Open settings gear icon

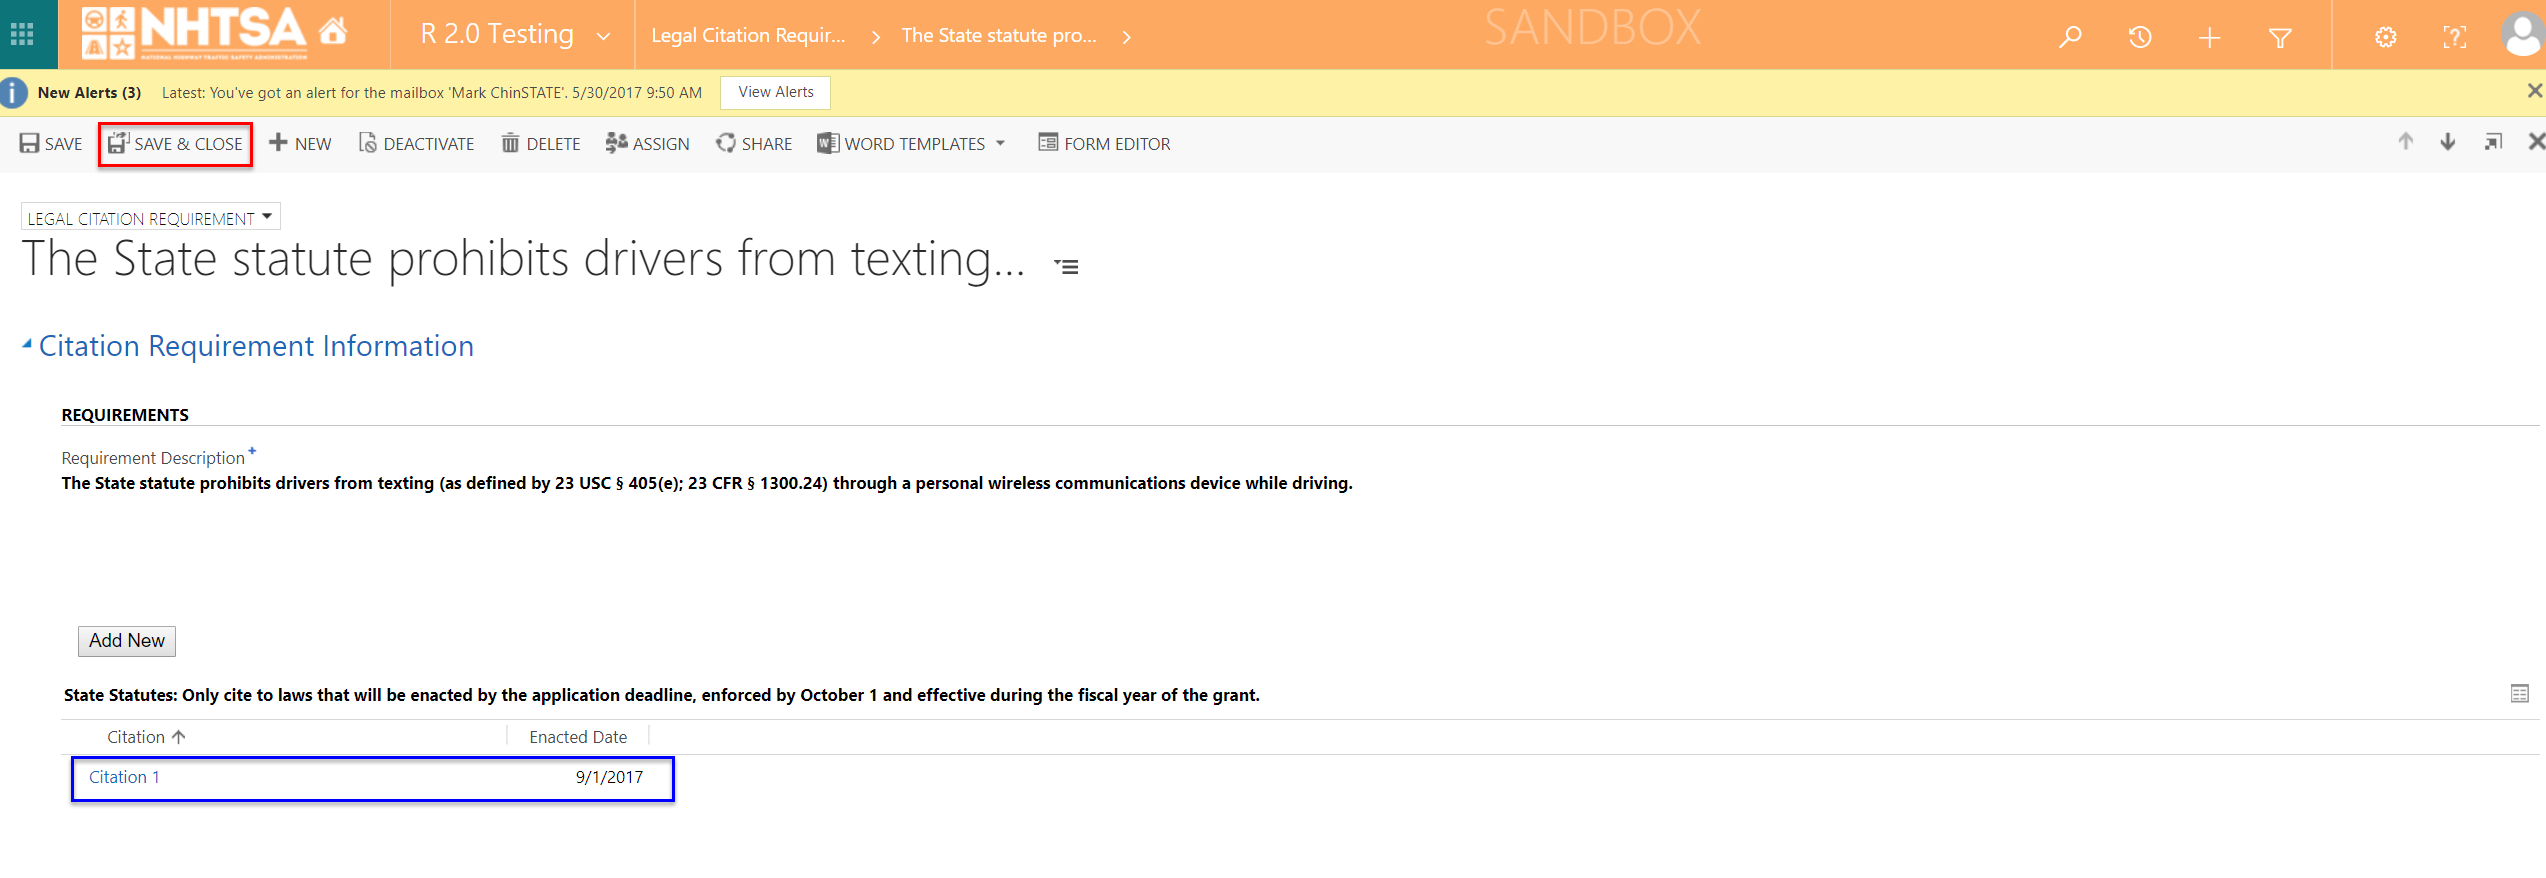tap(2386, 38)
